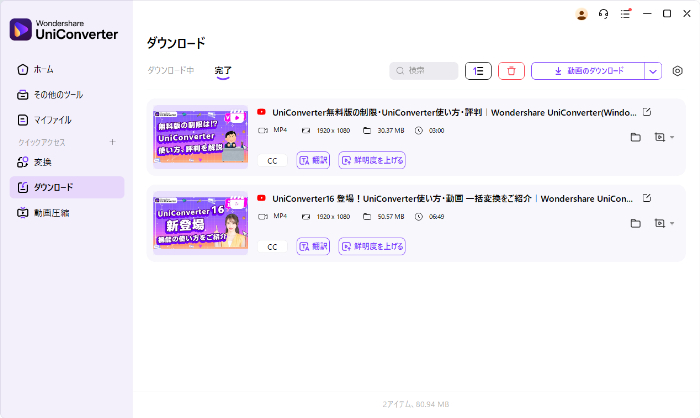
Task: Click 動画のダウンロード button
Action: pos(588,71)
